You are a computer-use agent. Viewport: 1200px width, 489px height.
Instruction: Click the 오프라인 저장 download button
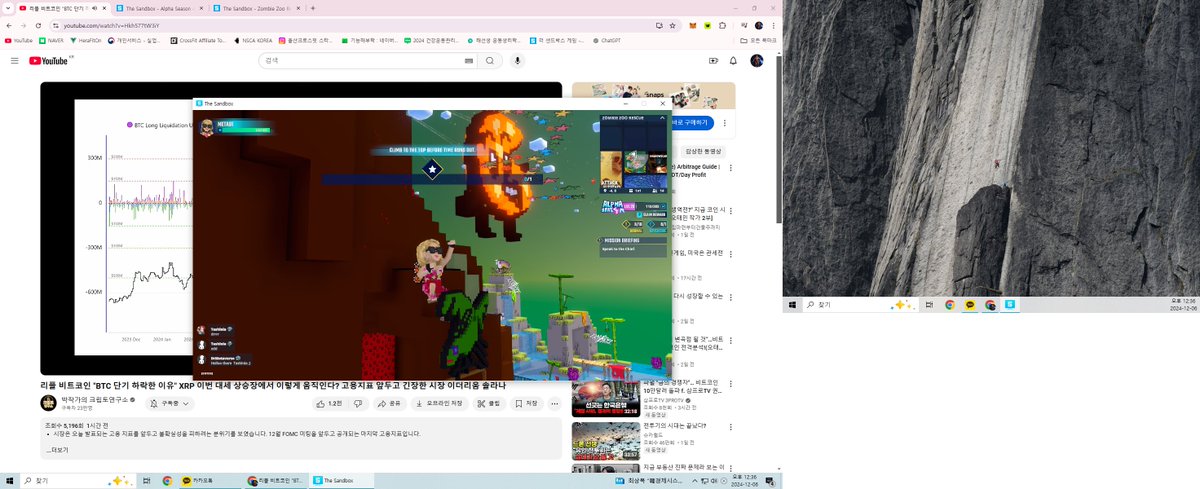(x=439, y=403)
